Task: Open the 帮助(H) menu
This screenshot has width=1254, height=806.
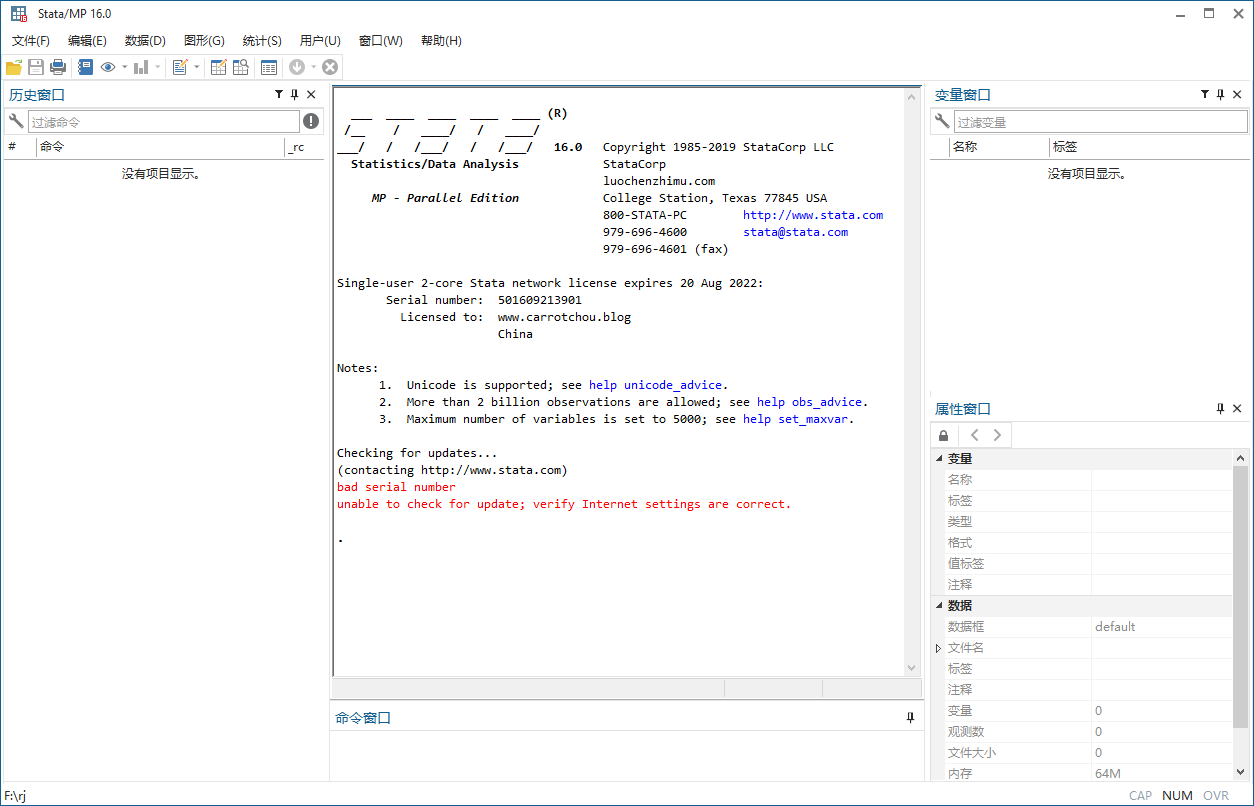Action: [x=441, y=41]
